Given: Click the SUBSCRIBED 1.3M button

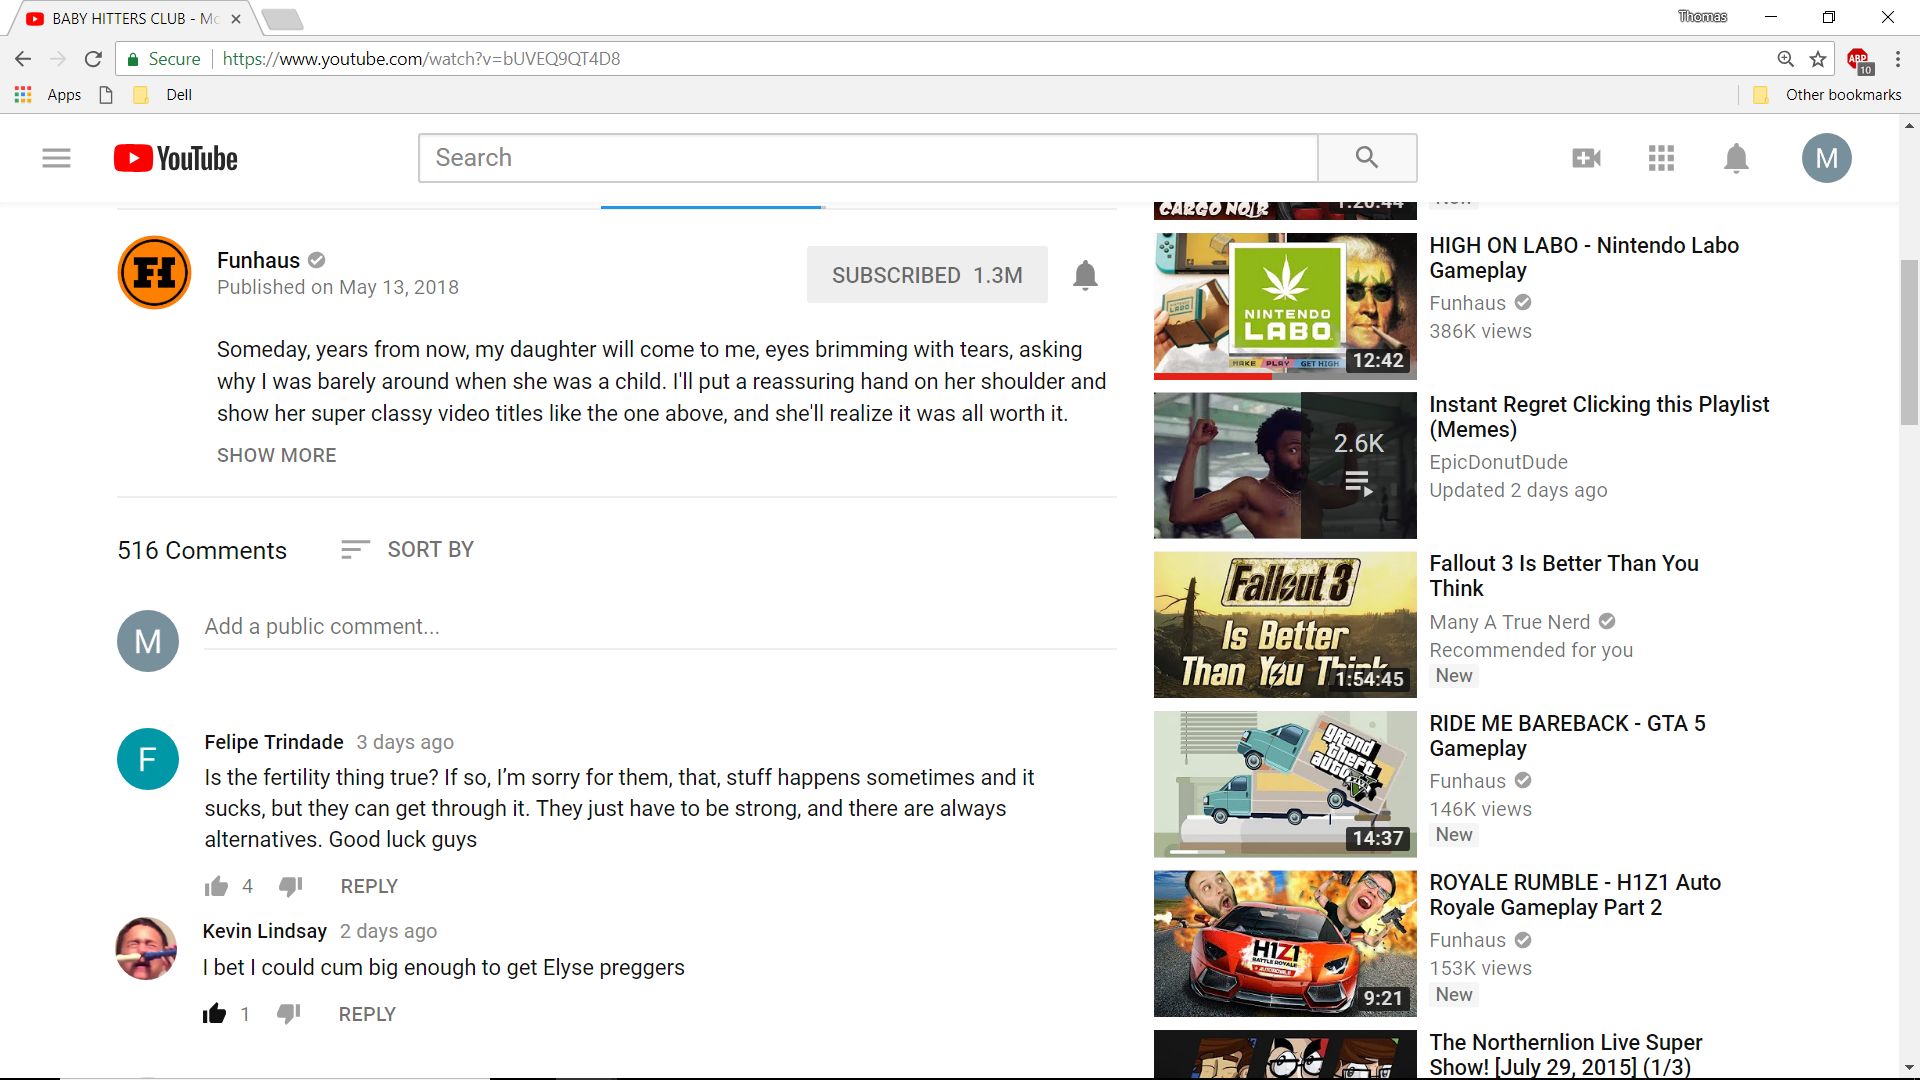Looking at the screenshot, I should tap(927, 275).
